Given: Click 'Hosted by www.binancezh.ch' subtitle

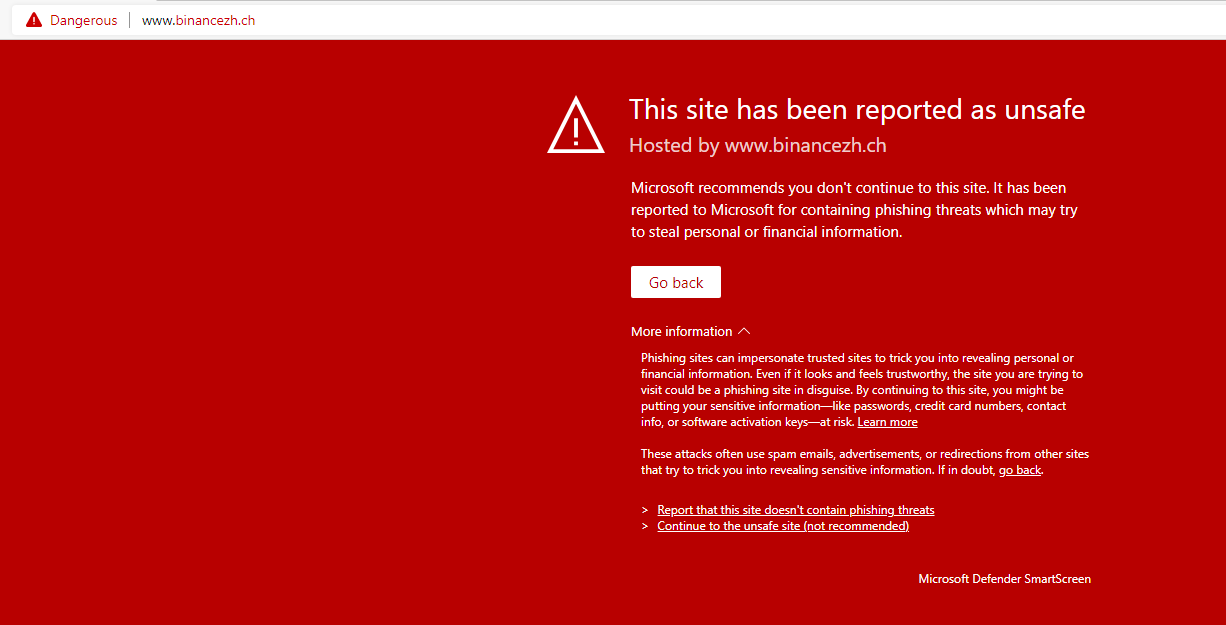Looking at the screenshot, I should (758, 145).
